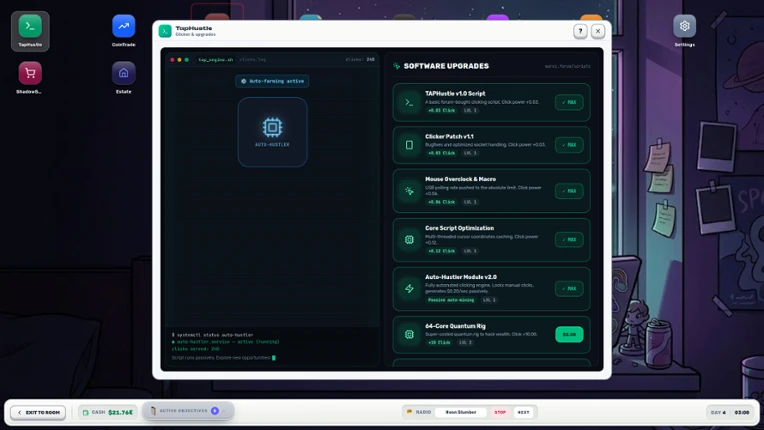This screenshot has height=430, width=764.
Task: Skip to next radio track
Action: 523,412
